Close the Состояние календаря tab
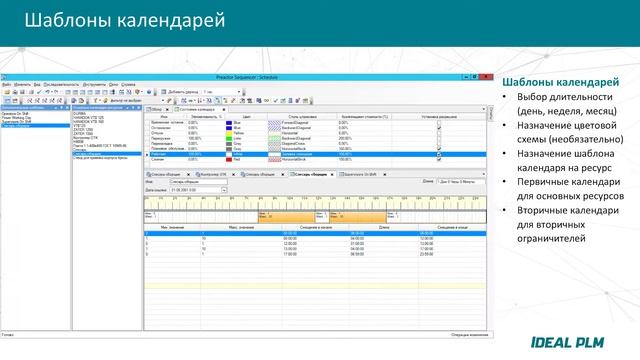This screenshot has height=360, width=640. (224, 109)
